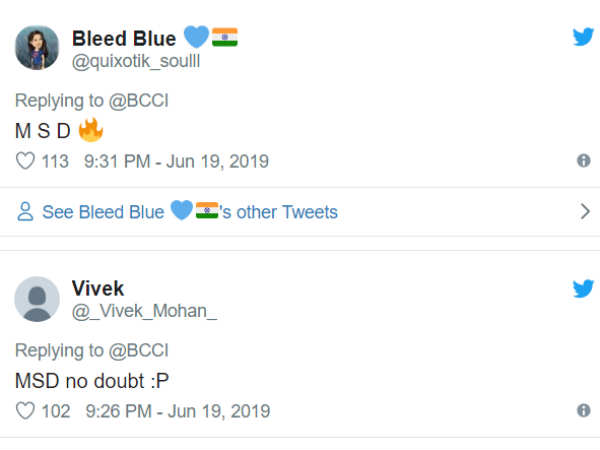Viewport: 600px width, 450px height.
Task: Click the "M S D" tweet text
Action: (x=45, y=131)
